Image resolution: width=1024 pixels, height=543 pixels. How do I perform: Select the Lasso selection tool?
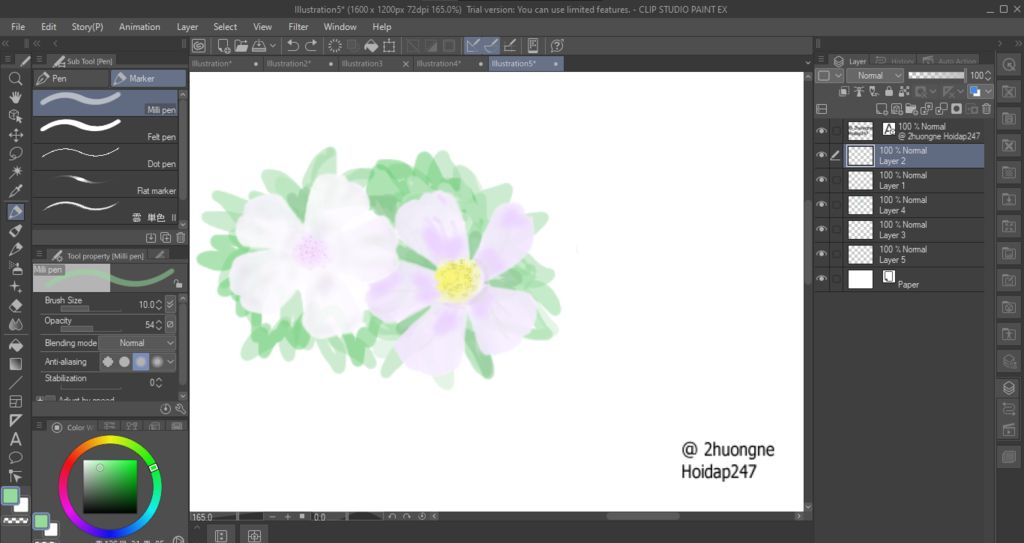[16, 154]
